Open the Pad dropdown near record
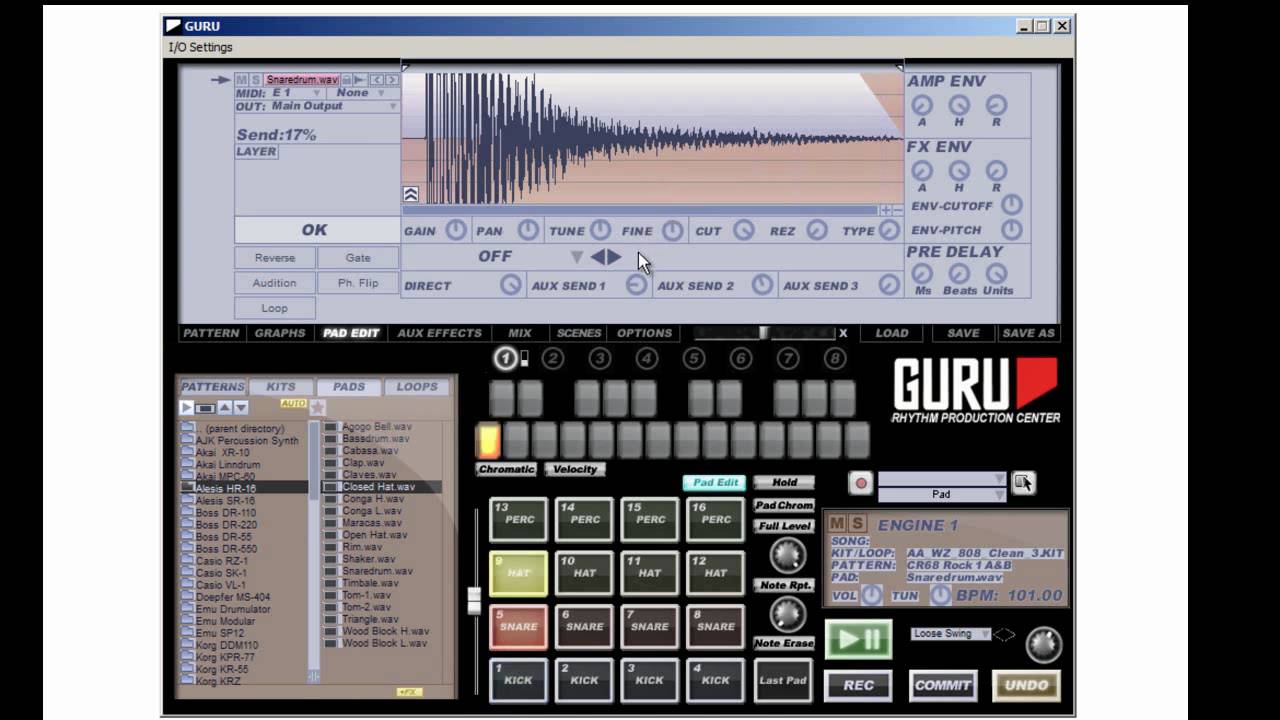1280x720 pixels. point(942,494)
